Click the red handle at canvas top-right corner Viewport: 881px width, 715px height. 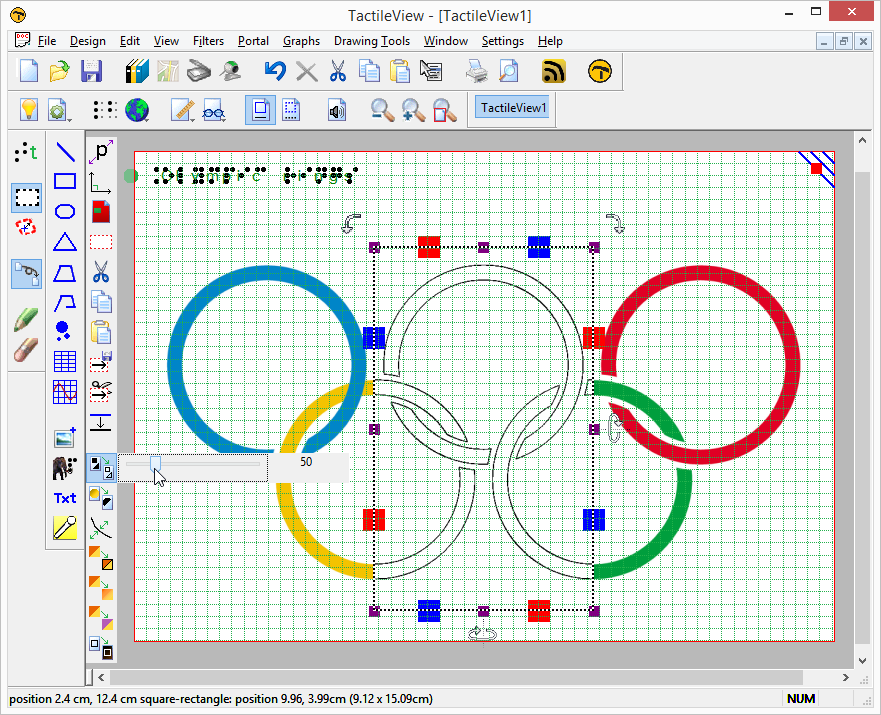tap(816, 169)
